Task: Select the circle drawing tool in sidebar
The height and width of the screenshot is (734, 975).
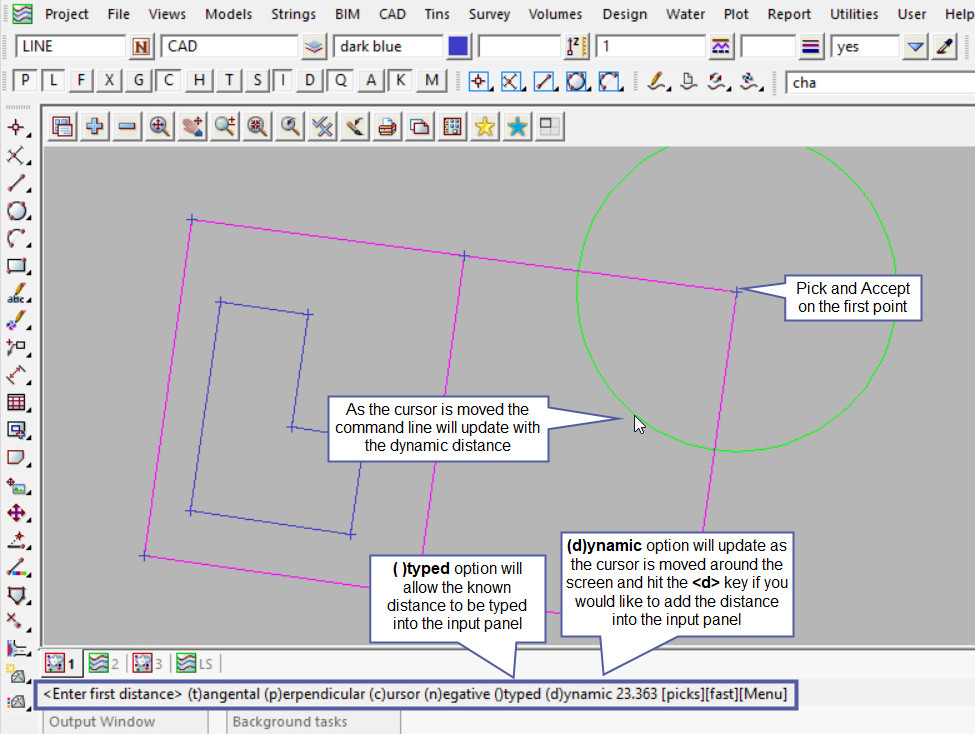Action: coord(16,211)
